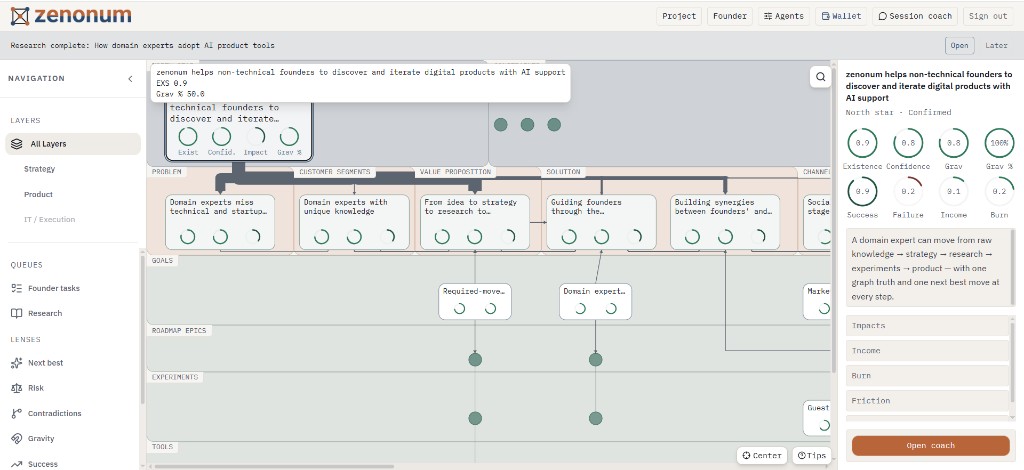The height and width of the screenshot is (470, 1024).
Task: Activate Next best sparkle icon
Action: 17,363
